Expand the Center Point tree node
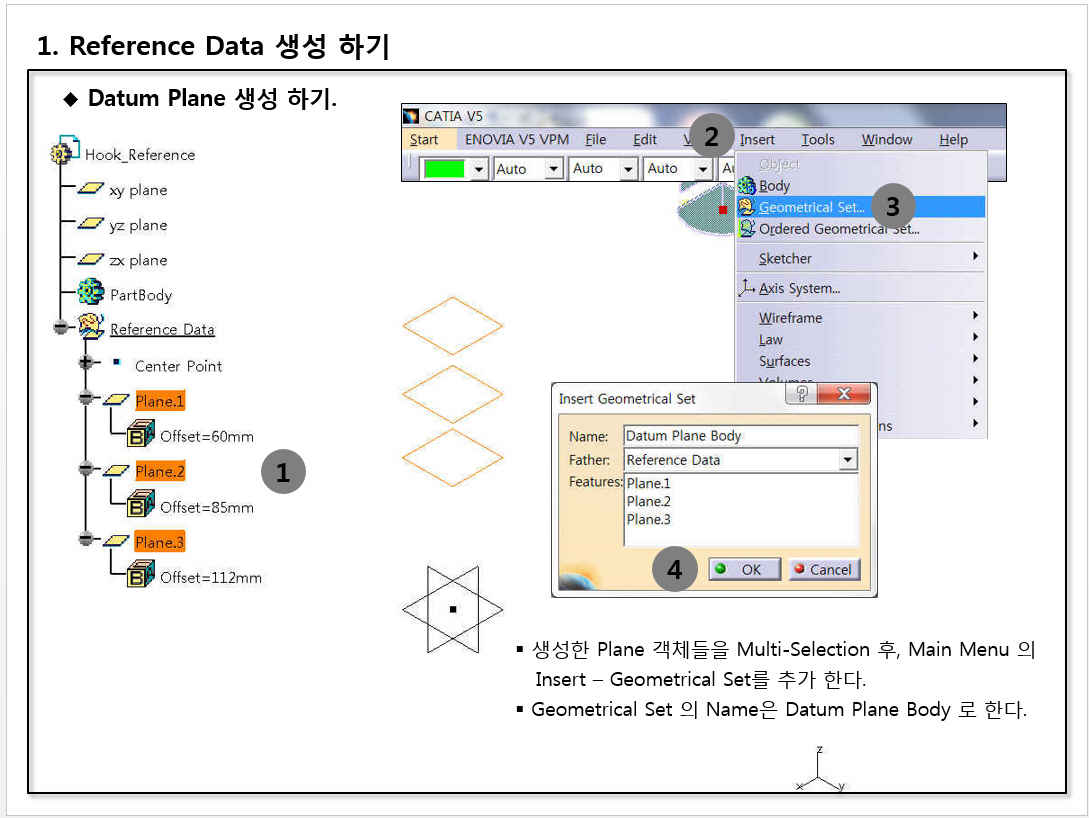Viewport: 1089px width, 818px height. click(x=86, y=363)
